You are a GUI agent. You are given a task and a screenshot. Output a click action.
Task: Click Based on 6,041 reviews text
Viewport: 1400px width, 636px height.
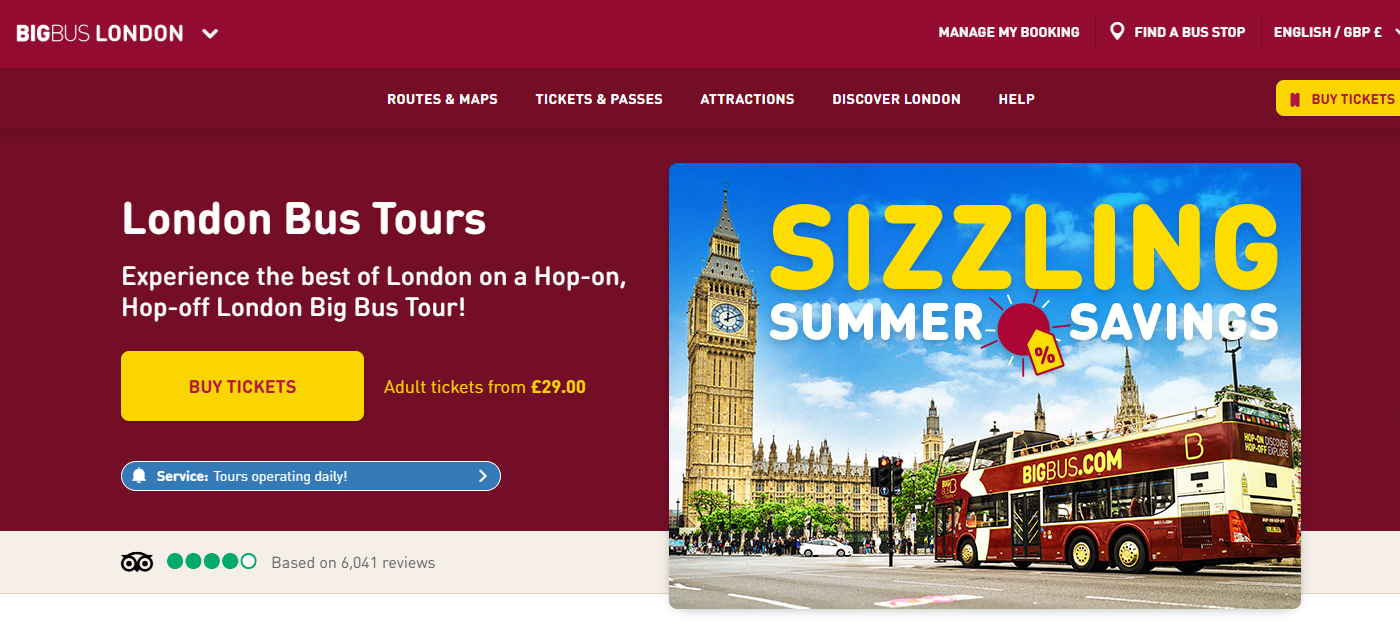(x=353, y=562)
